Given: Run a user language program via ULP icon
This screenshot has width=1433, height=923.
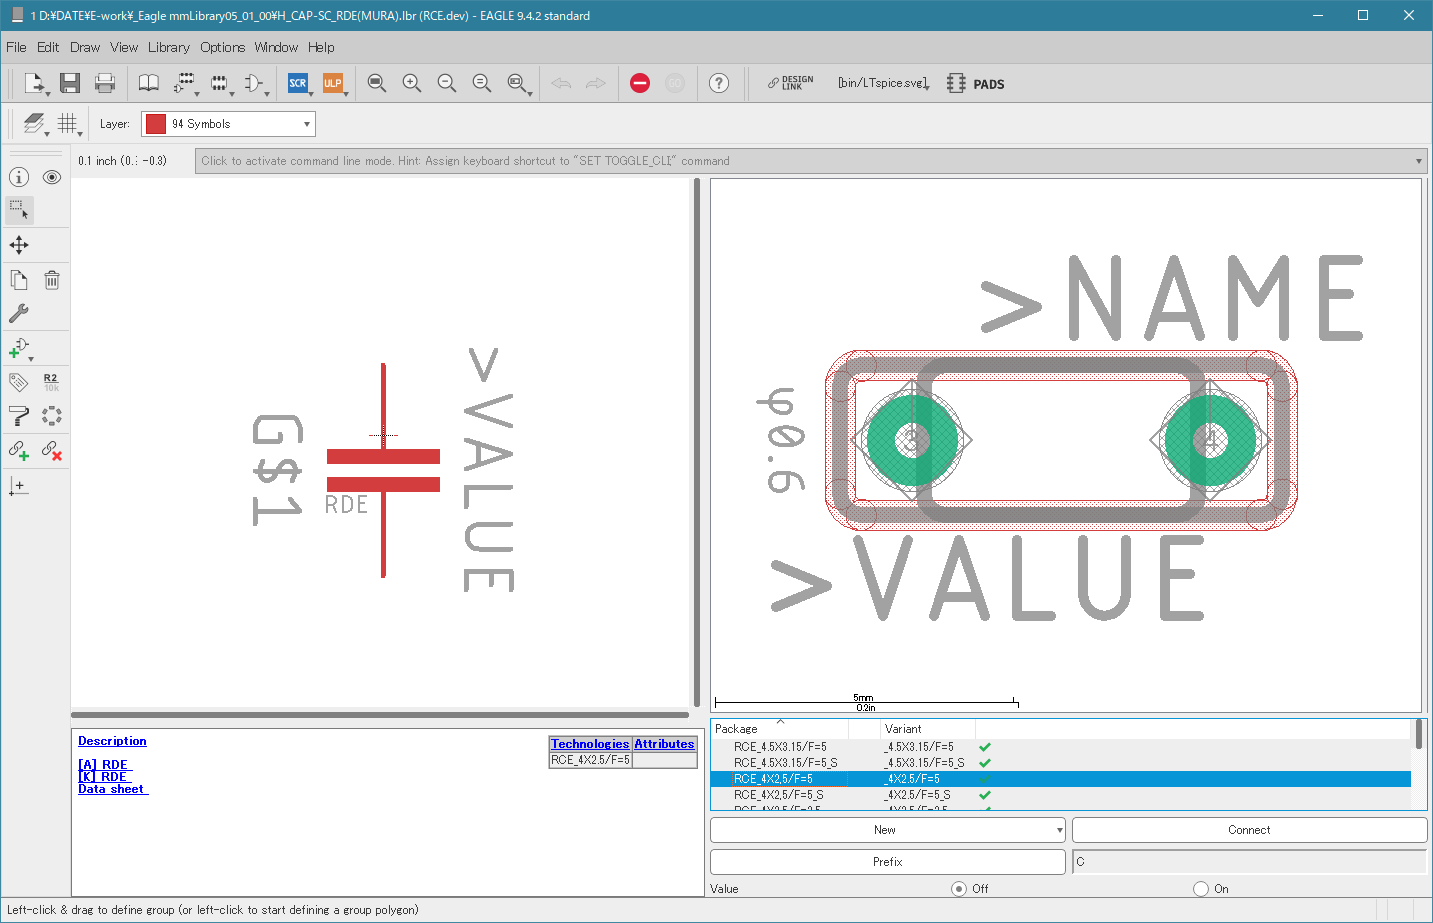Looking at the screenshot, I should click(333, 83).
